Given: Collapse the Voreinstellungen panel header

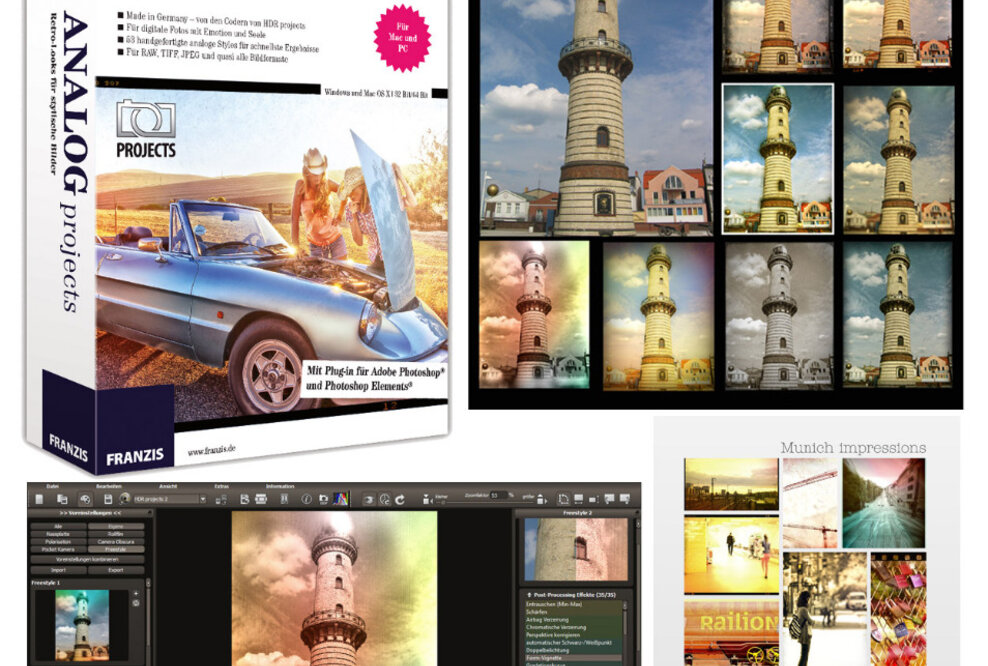Looking at the screenshot, I should click(90, 513).
